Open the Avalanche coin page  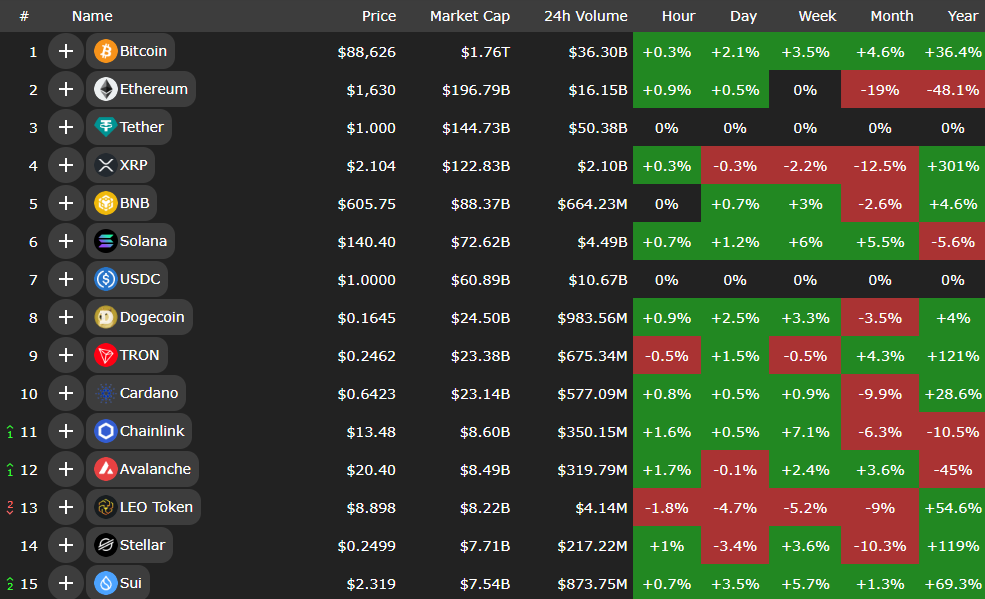(155, 469)
